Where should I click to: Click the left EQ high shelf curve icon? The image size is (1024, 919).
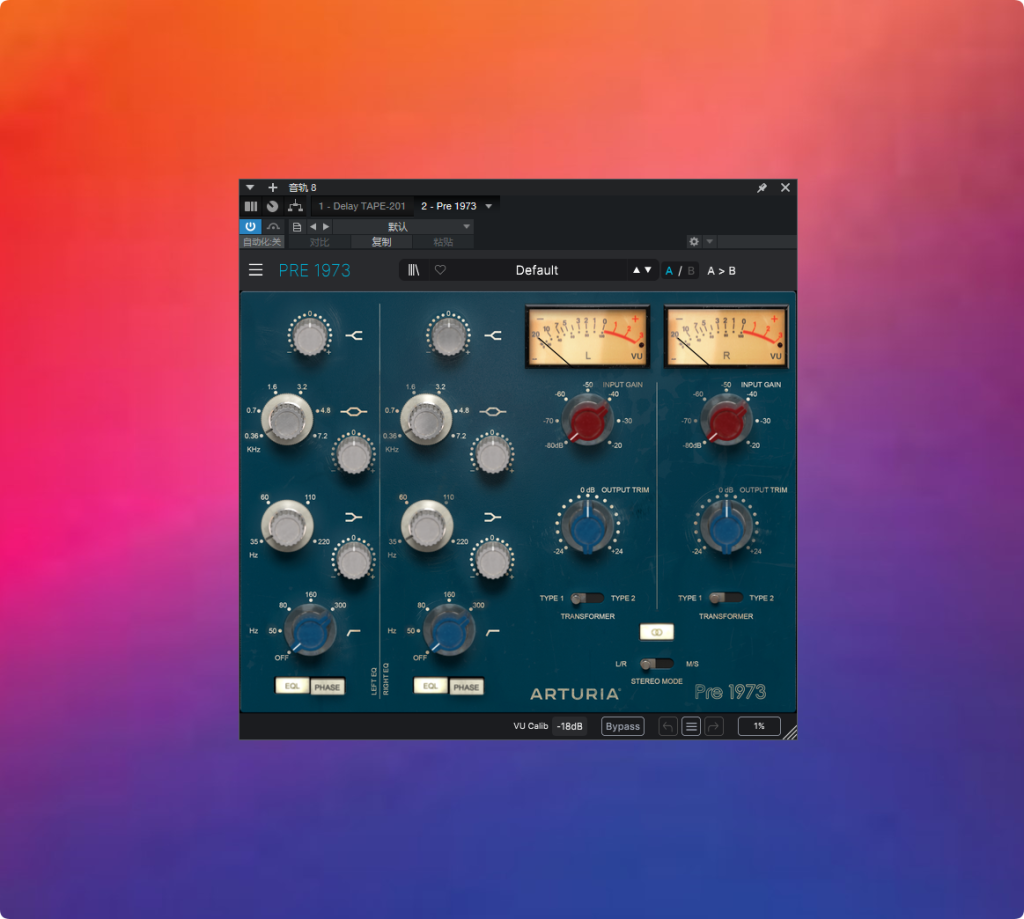[x=354, y=336]
